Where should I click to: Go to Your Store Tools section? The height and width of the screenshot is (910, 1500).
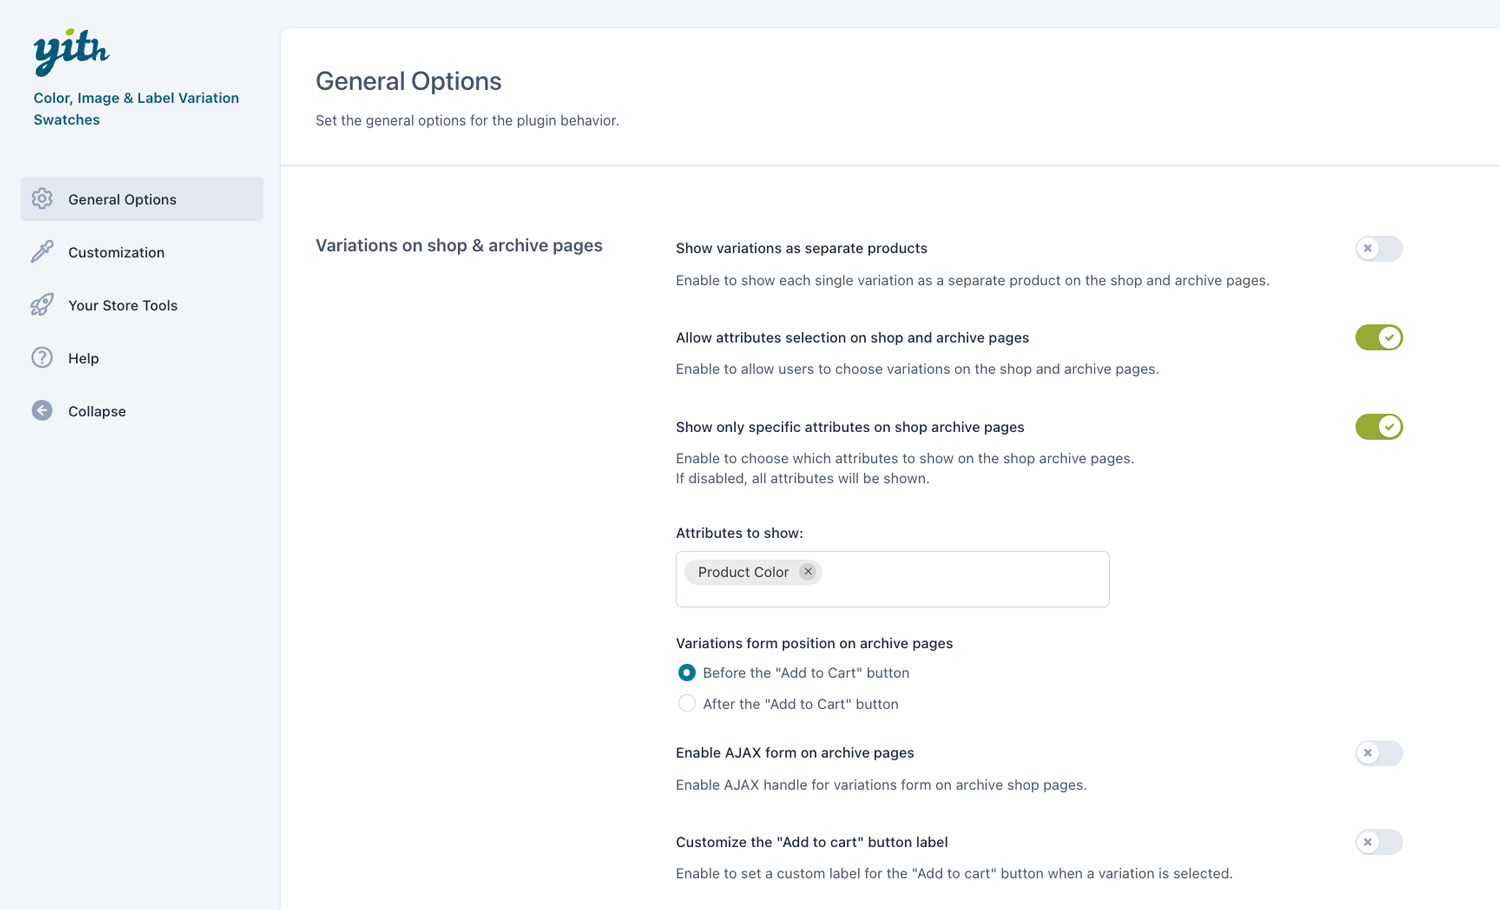(x=122, y=306)
